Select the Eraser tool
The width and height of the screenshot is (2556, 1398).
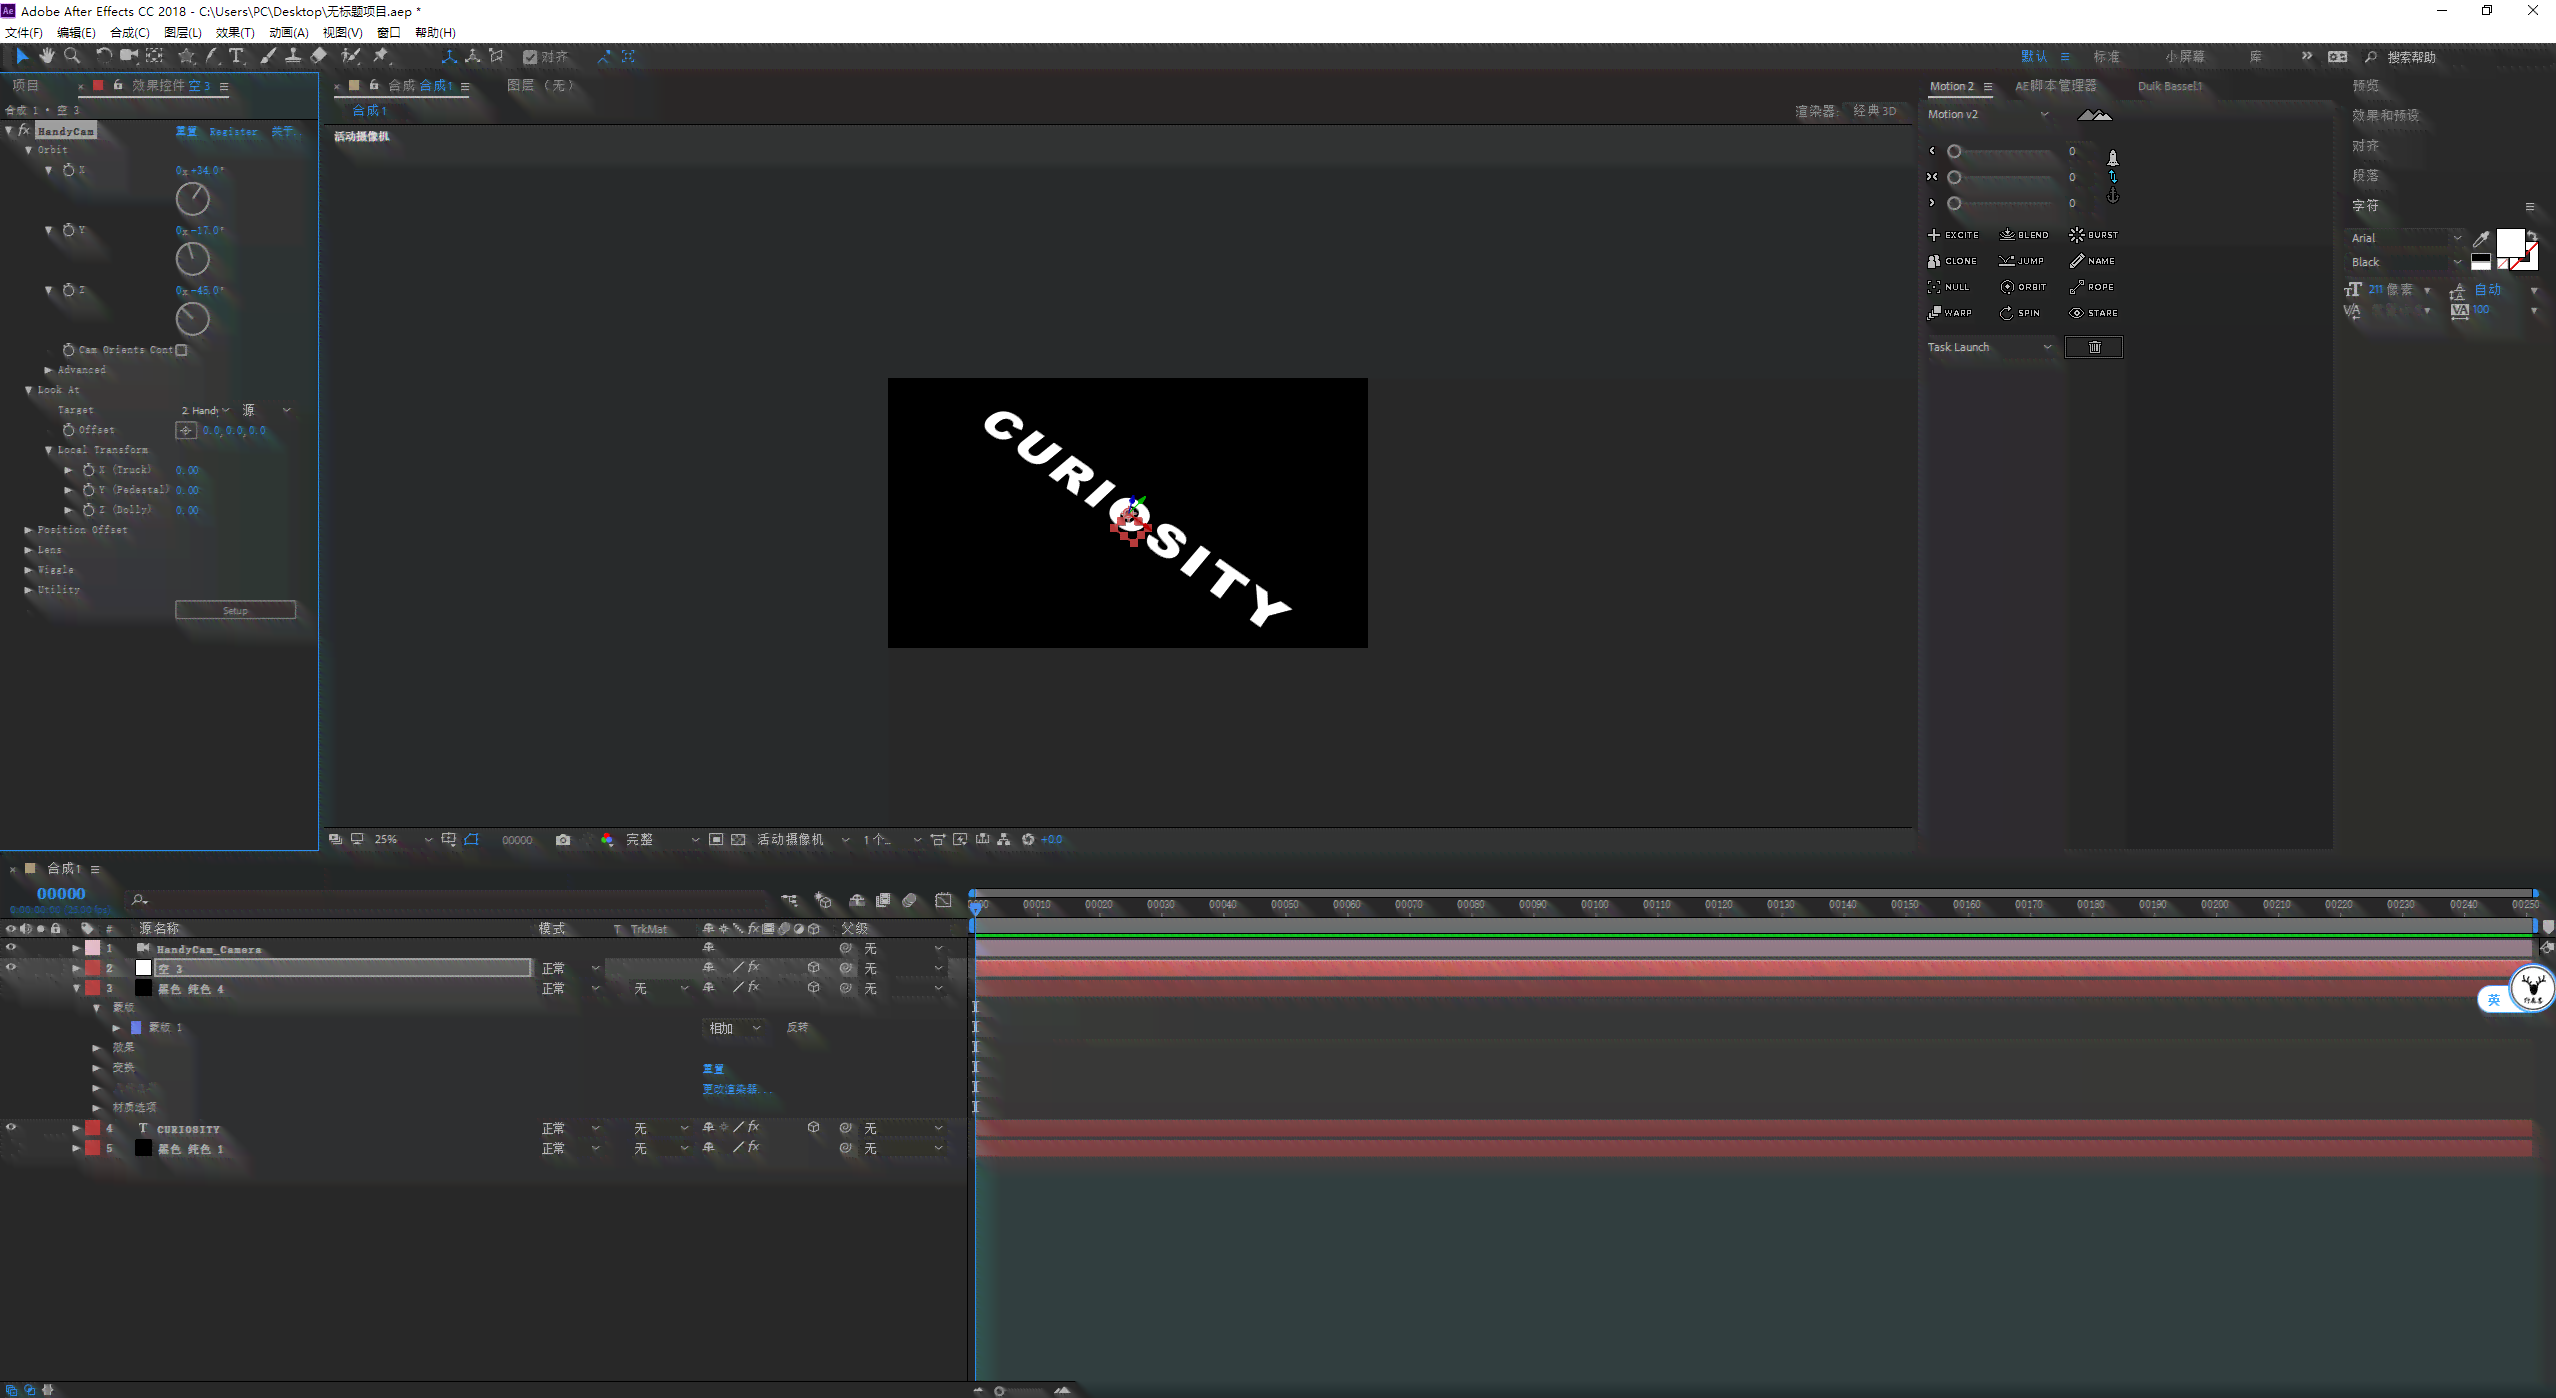[x=319, y=56]
